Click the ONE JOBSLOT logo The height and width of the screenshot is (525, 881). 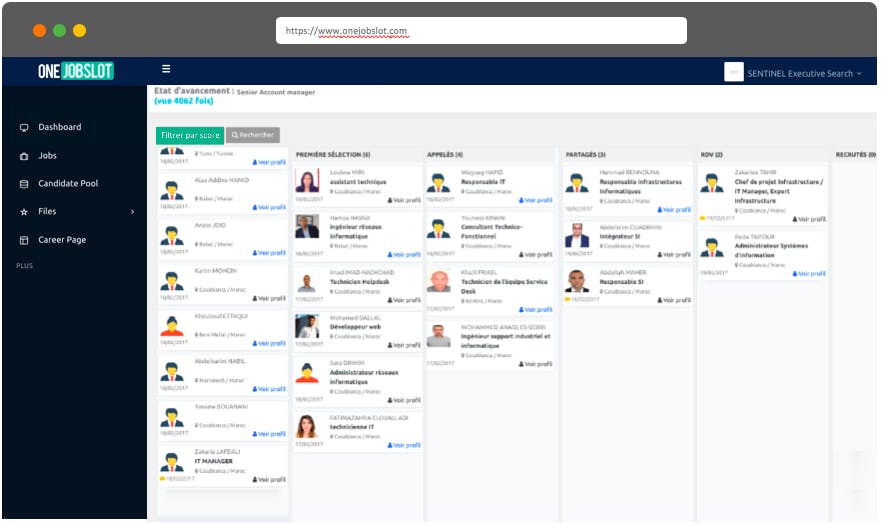point(75,71)
